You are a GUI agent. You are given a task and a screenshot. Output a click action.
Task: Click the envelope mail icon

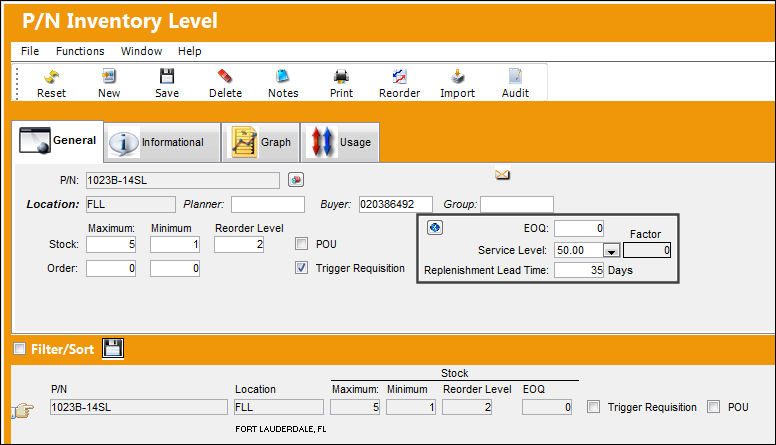point(502,174)
